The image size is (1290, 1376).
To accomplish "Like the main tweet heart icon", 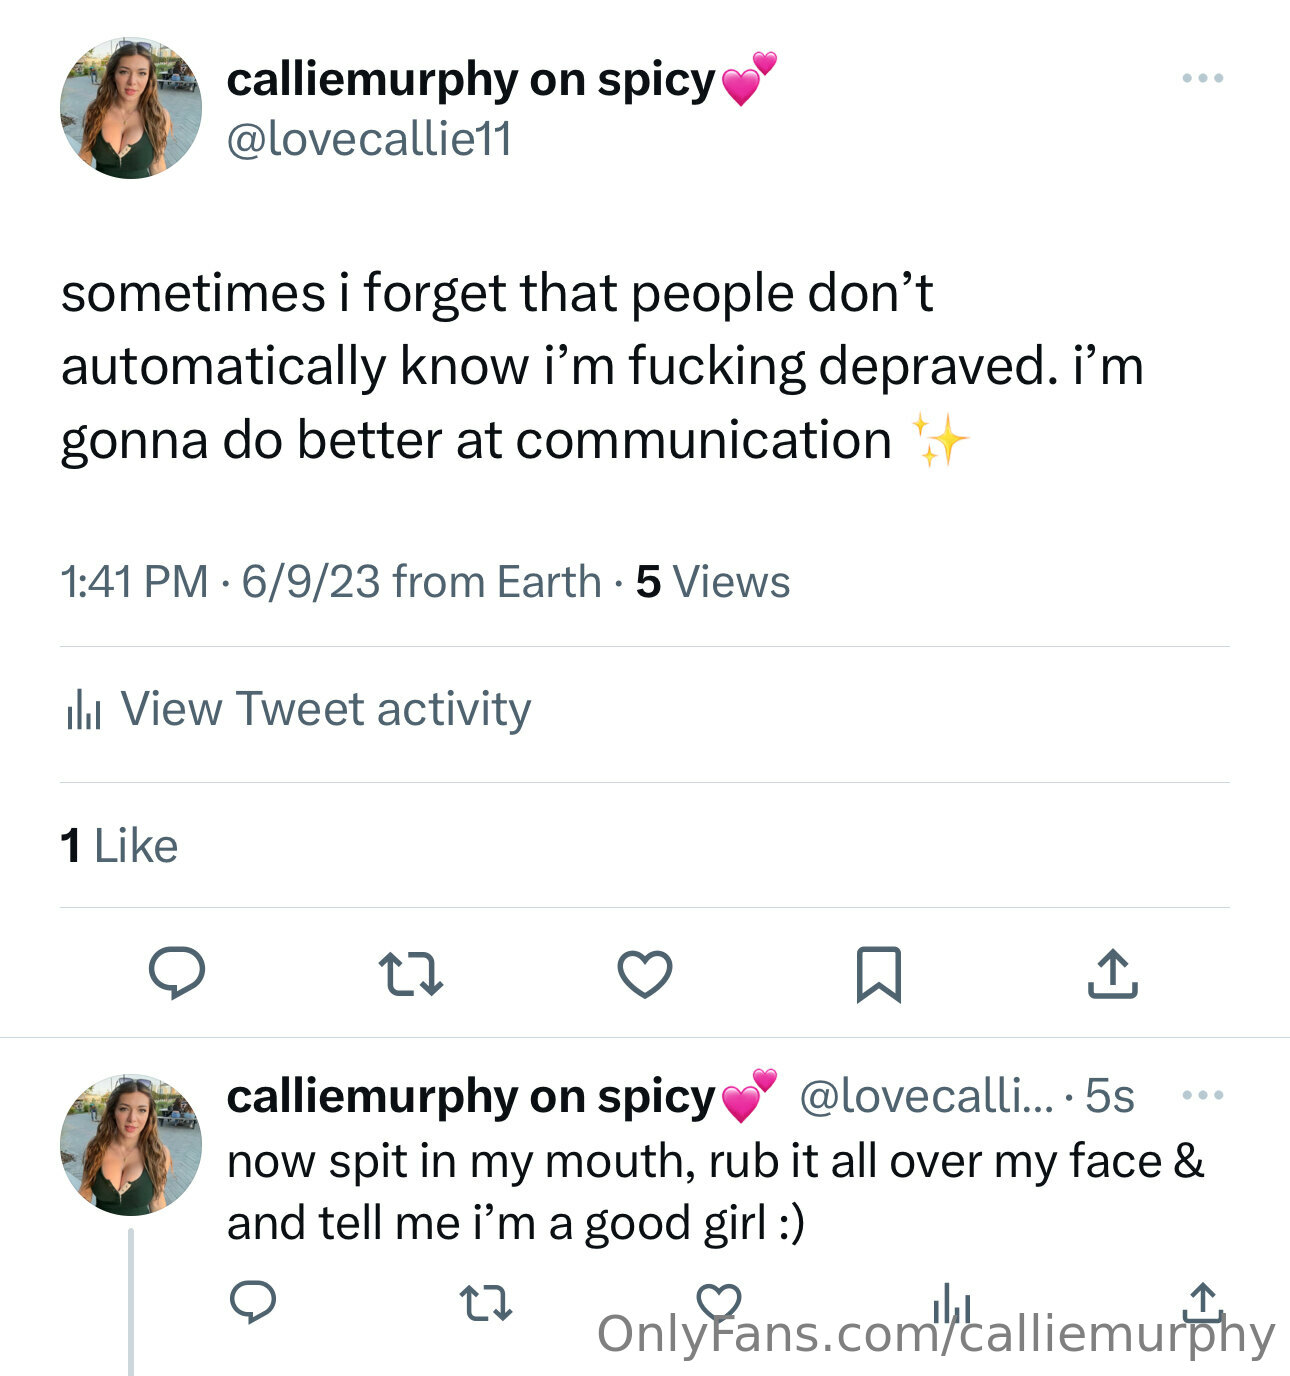I will pos(645,974).
